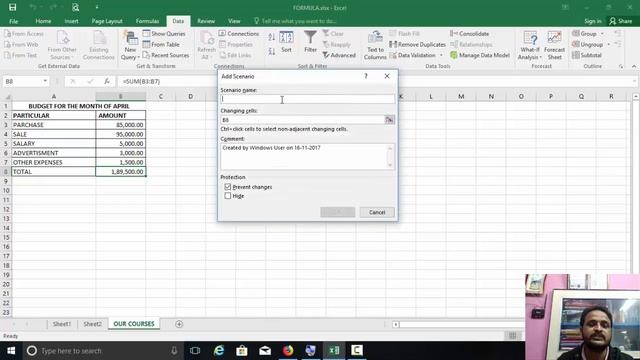Click the Save icon in the title bar
640x360 pixels.
pos(12,7)
